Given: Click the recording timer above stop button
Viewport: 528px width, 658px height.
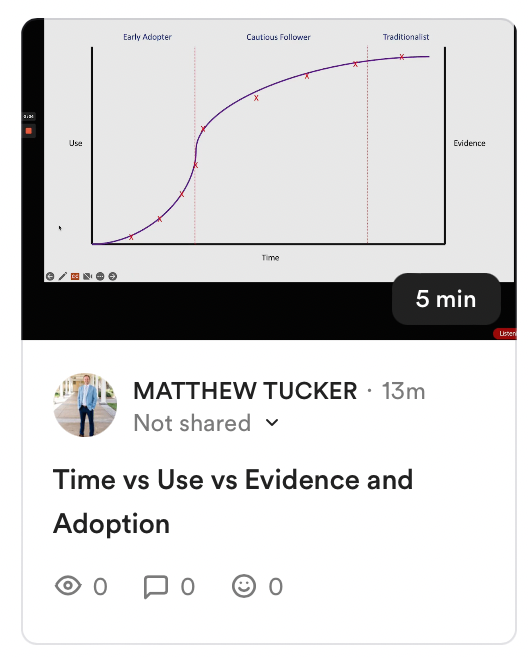Looking at the screenshot, I should (x=29, y=116).
